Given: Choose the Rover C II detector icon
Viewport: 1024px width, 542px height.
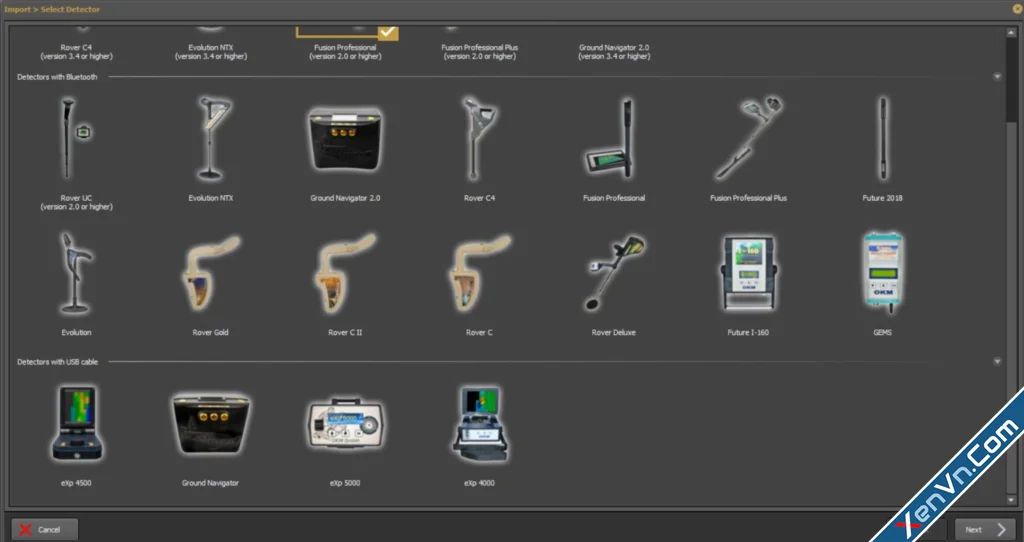Looking at the screenshot, I should tap(345, 274).
